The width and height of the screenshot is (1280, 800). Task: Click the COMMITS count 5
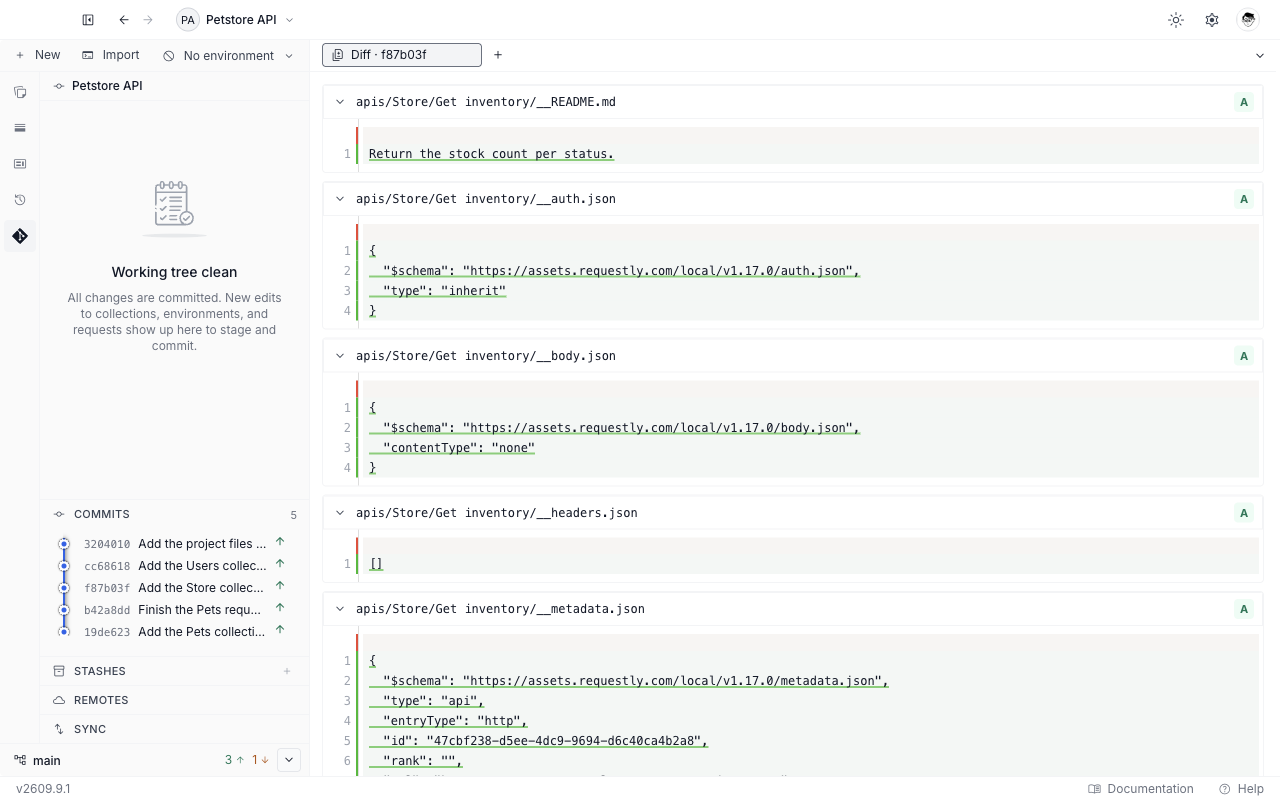(x=294, y=515)
